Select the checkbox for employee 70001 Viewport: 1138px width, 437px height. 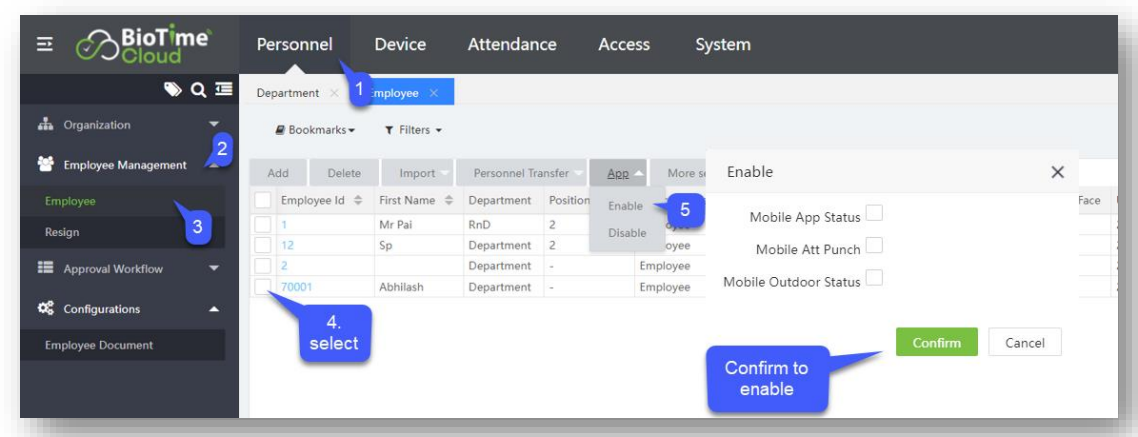(x=263, y=287)
